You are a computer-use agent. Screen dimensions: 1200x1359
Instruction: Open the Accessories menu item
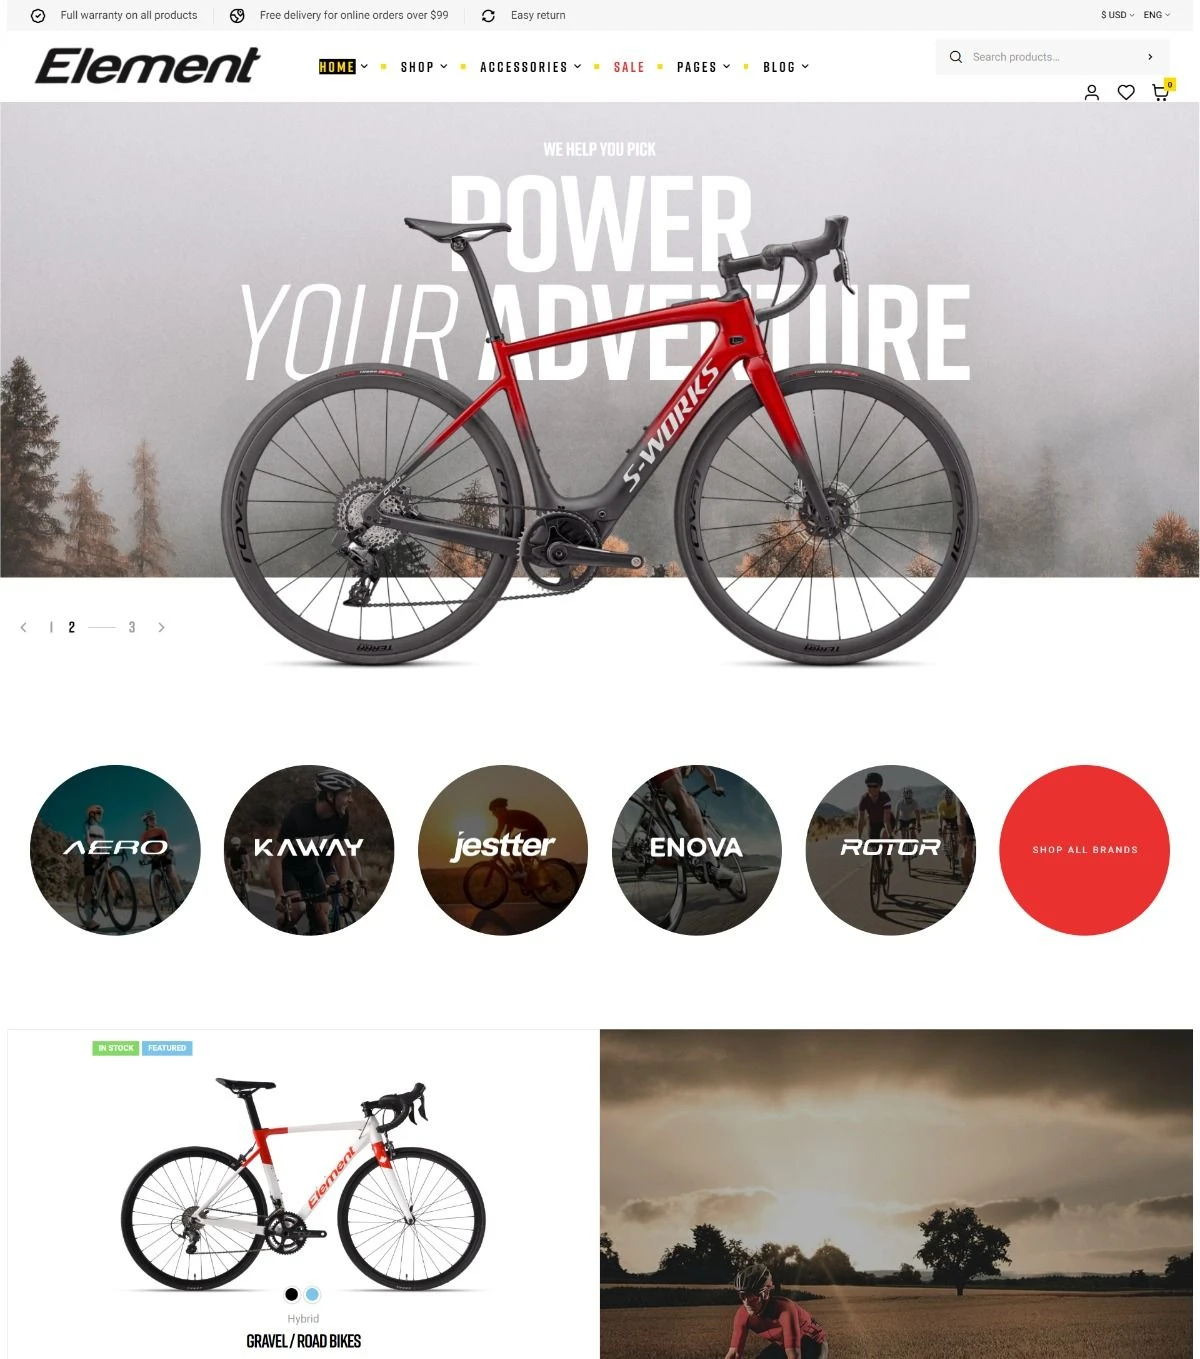coord(530,67)
